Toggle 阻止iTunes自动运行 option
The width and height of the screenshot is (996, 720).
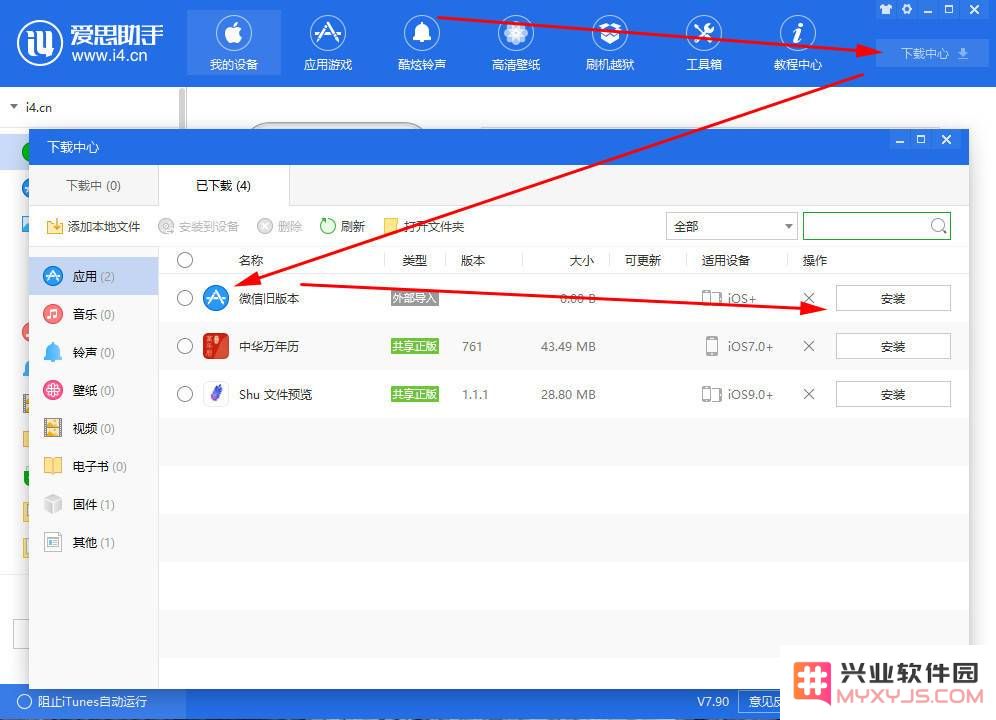(83, 702)
